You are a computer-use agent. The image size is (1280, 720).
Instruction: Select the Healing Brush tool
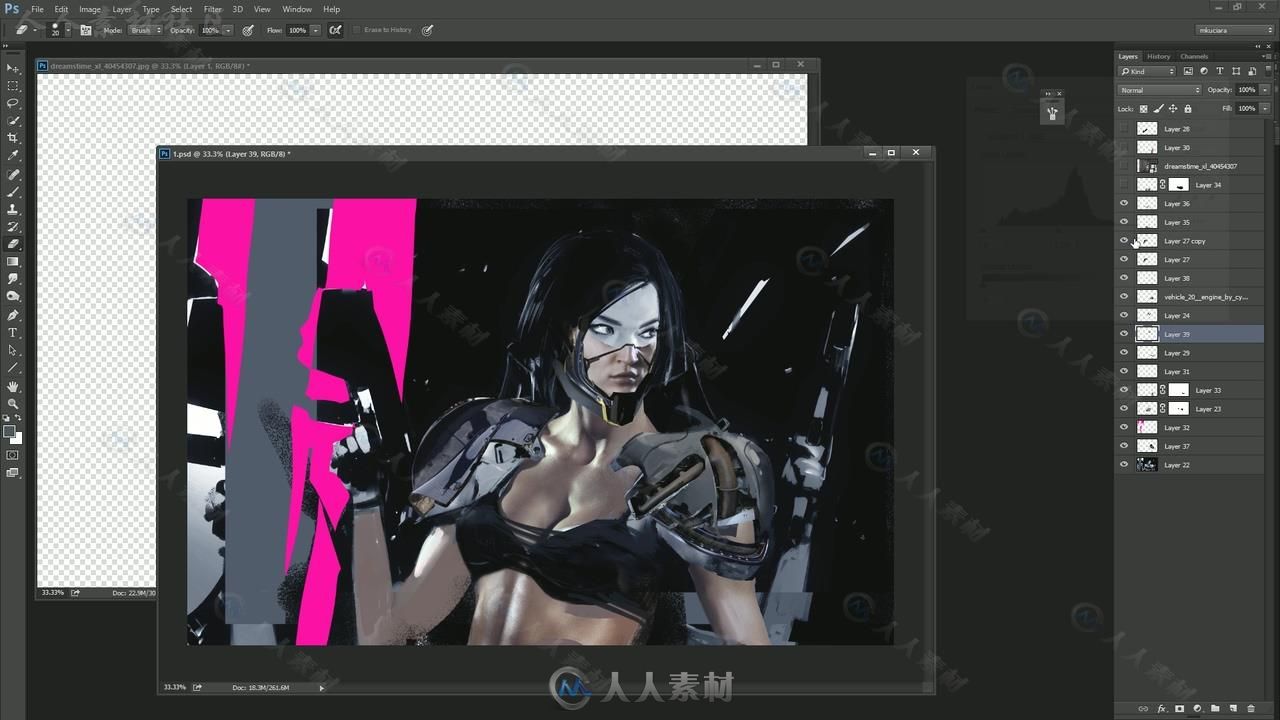[13, 174]
